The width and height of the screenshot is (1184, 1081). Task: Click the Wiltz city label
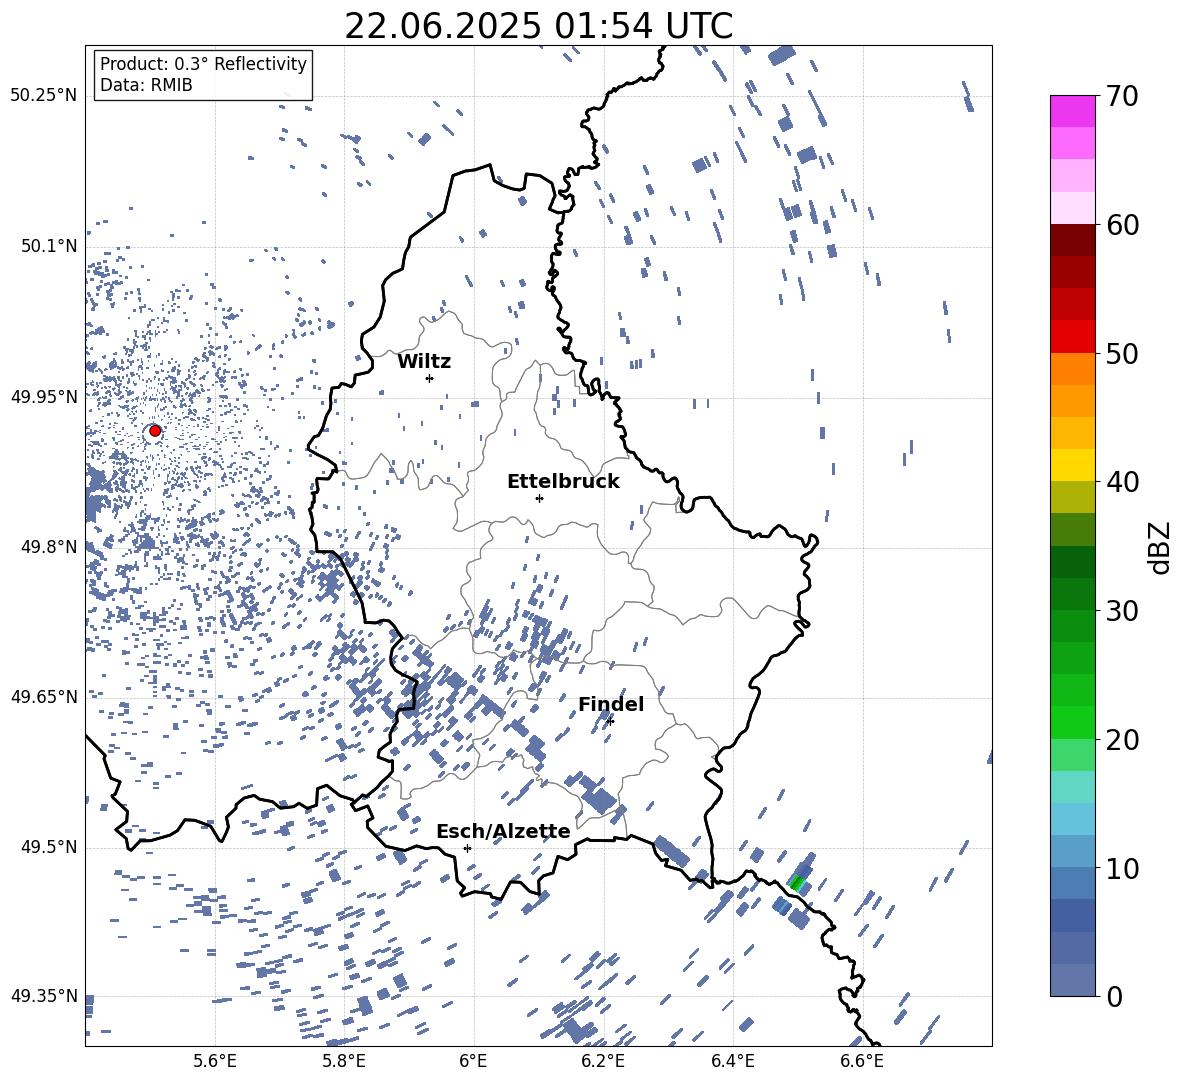click(424, 362)
